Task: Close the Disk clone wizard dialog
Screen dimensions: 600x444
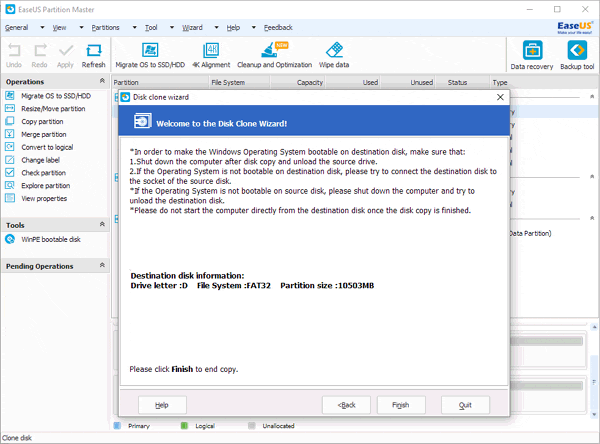Action: coord(500,97)
